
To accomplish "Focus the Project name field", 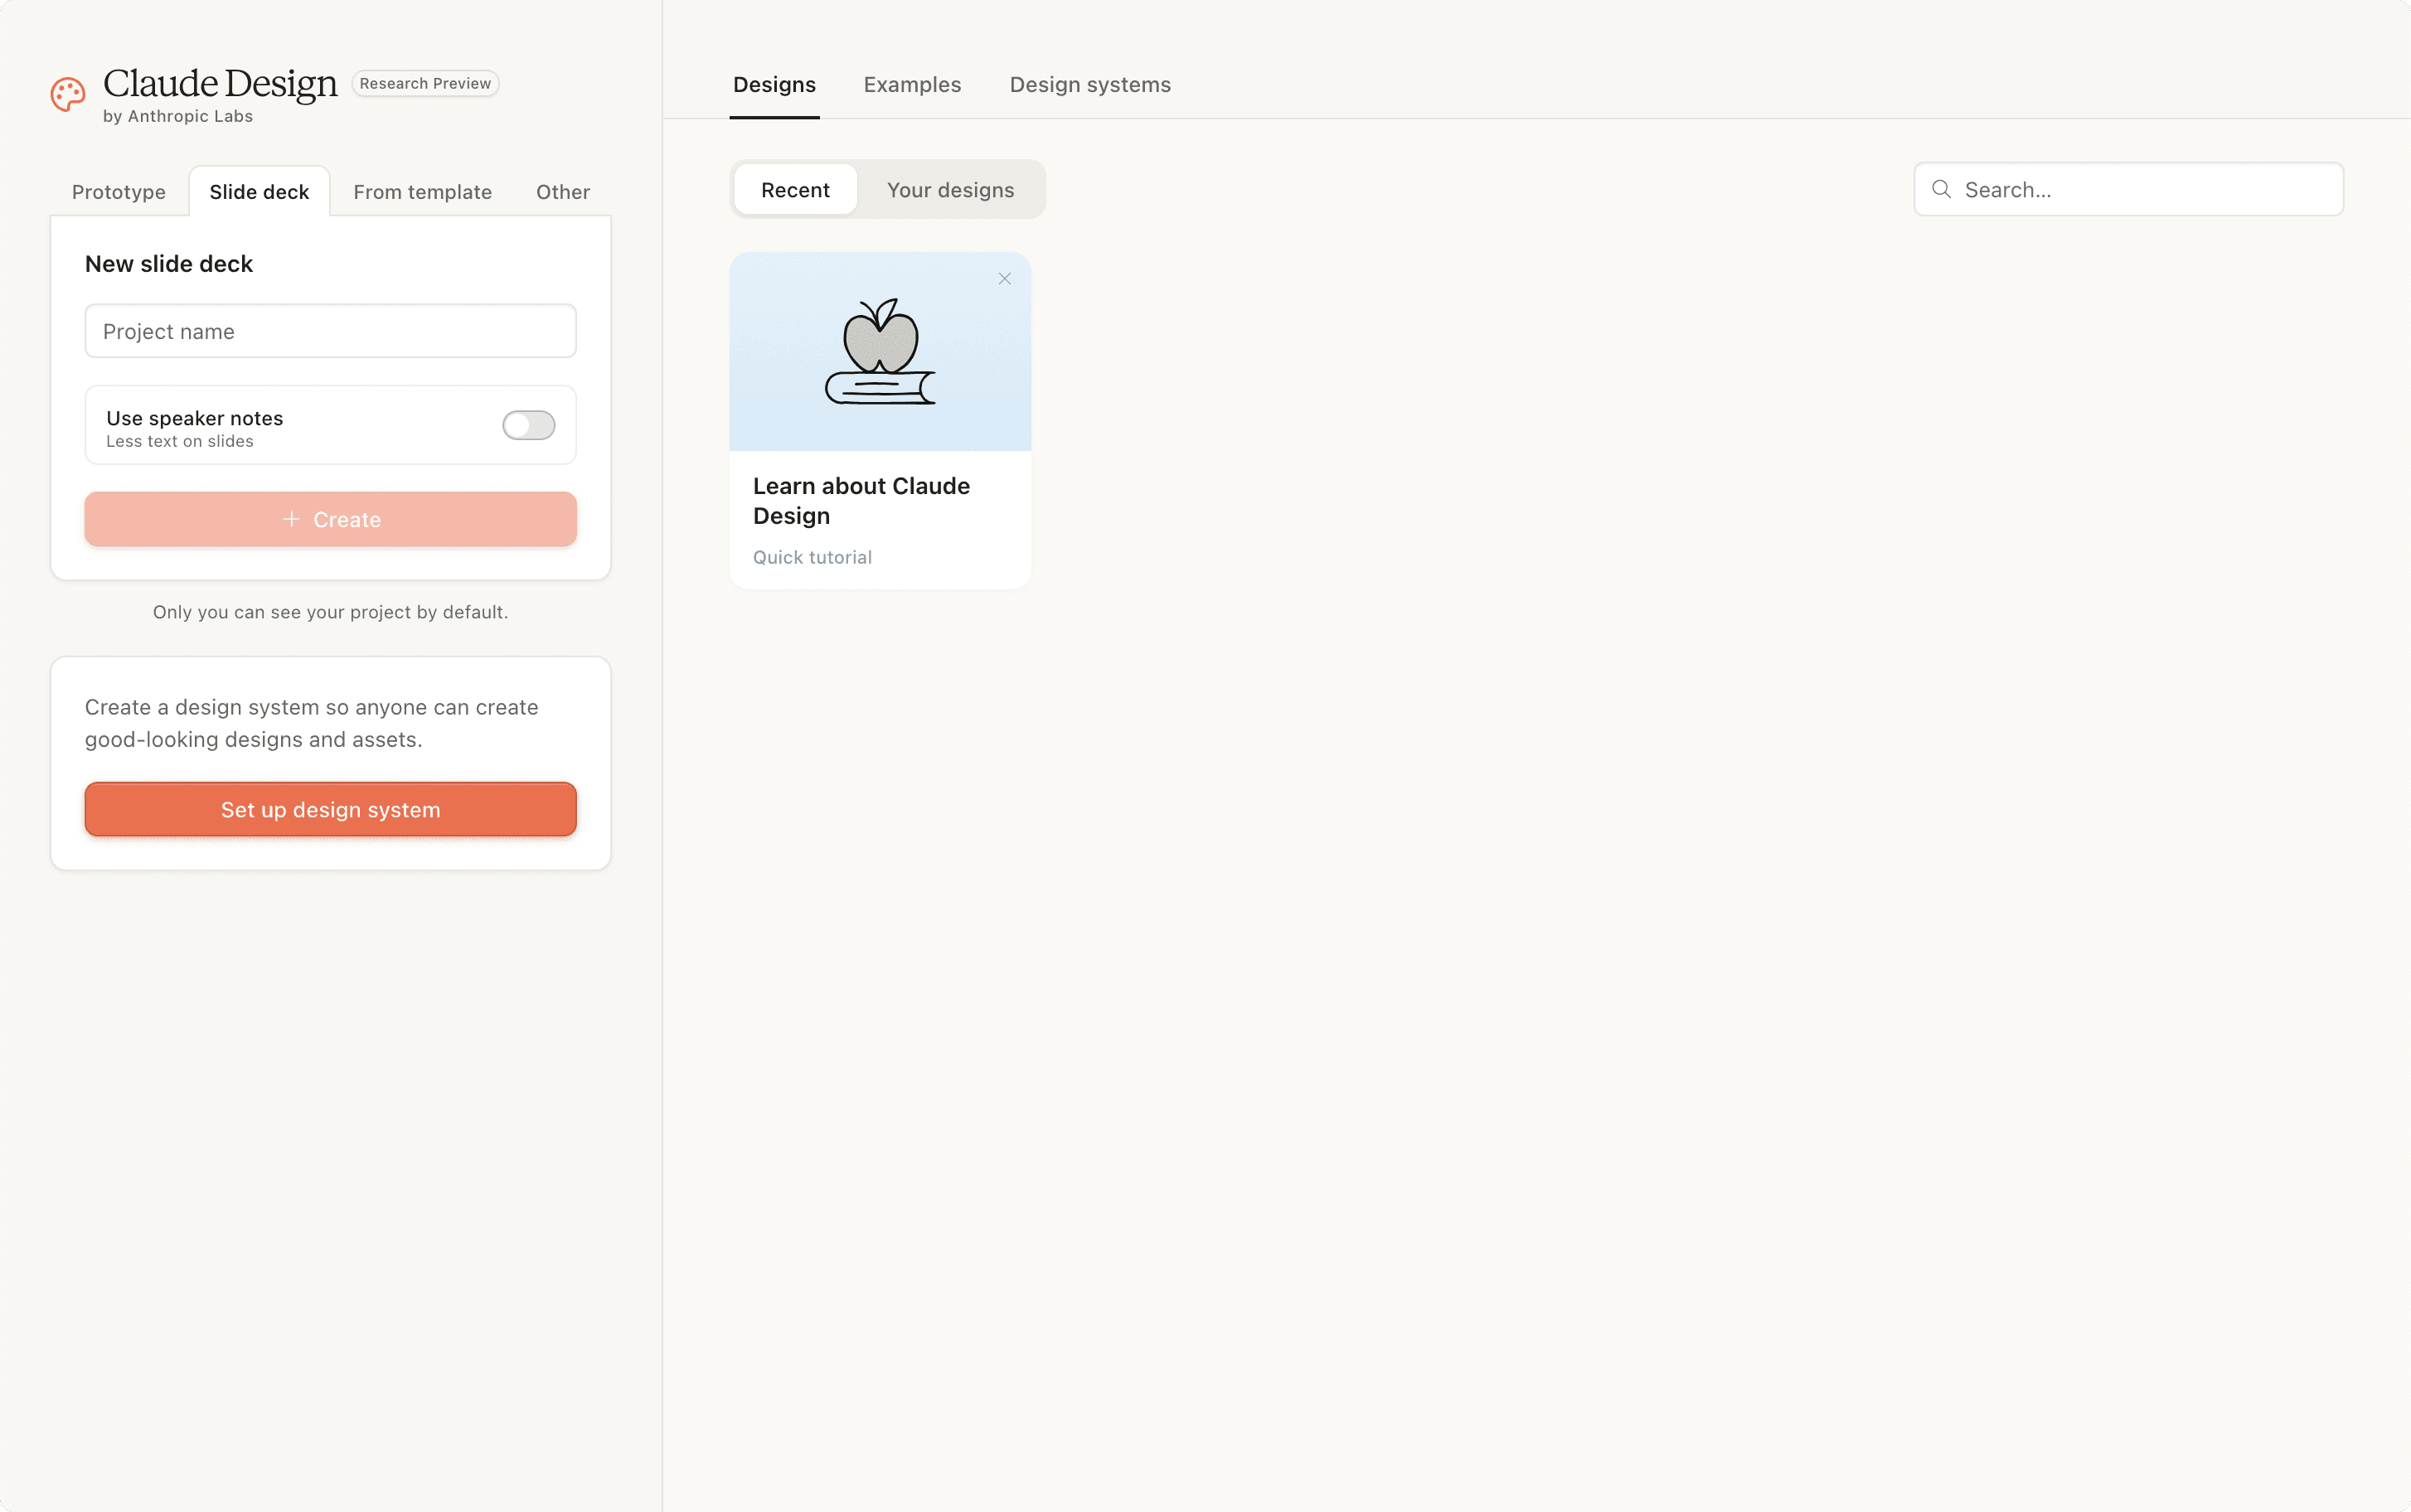I will point(331,331).
